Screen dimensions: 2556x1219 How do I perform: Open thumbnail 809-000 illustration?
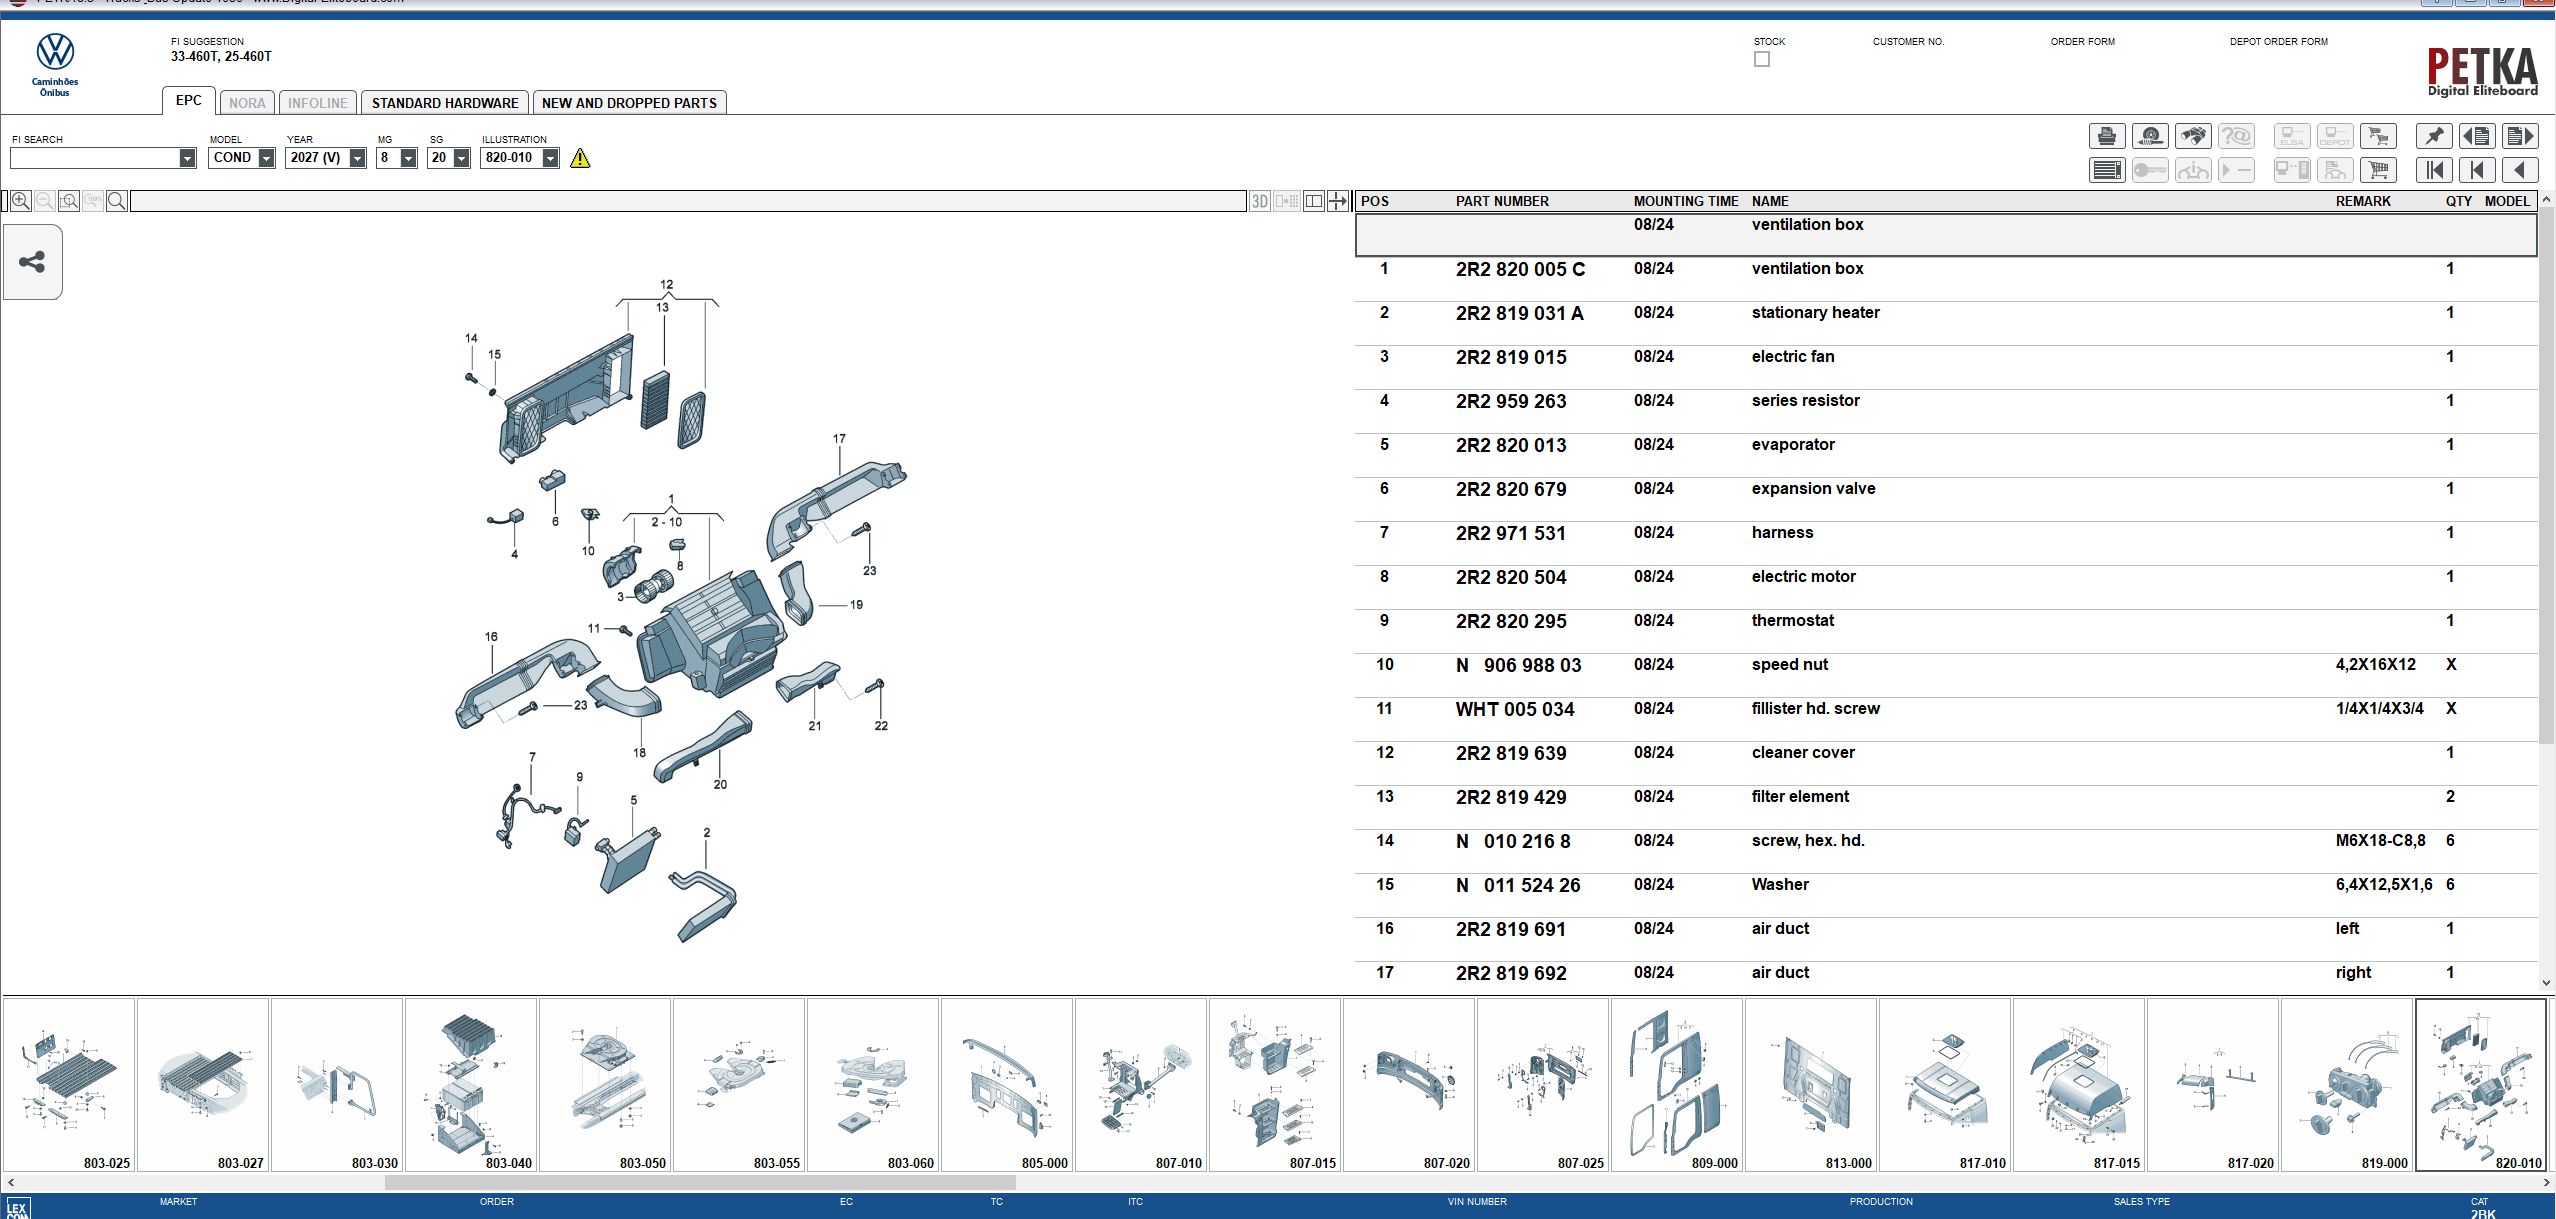click(x=1676, y=1085)
